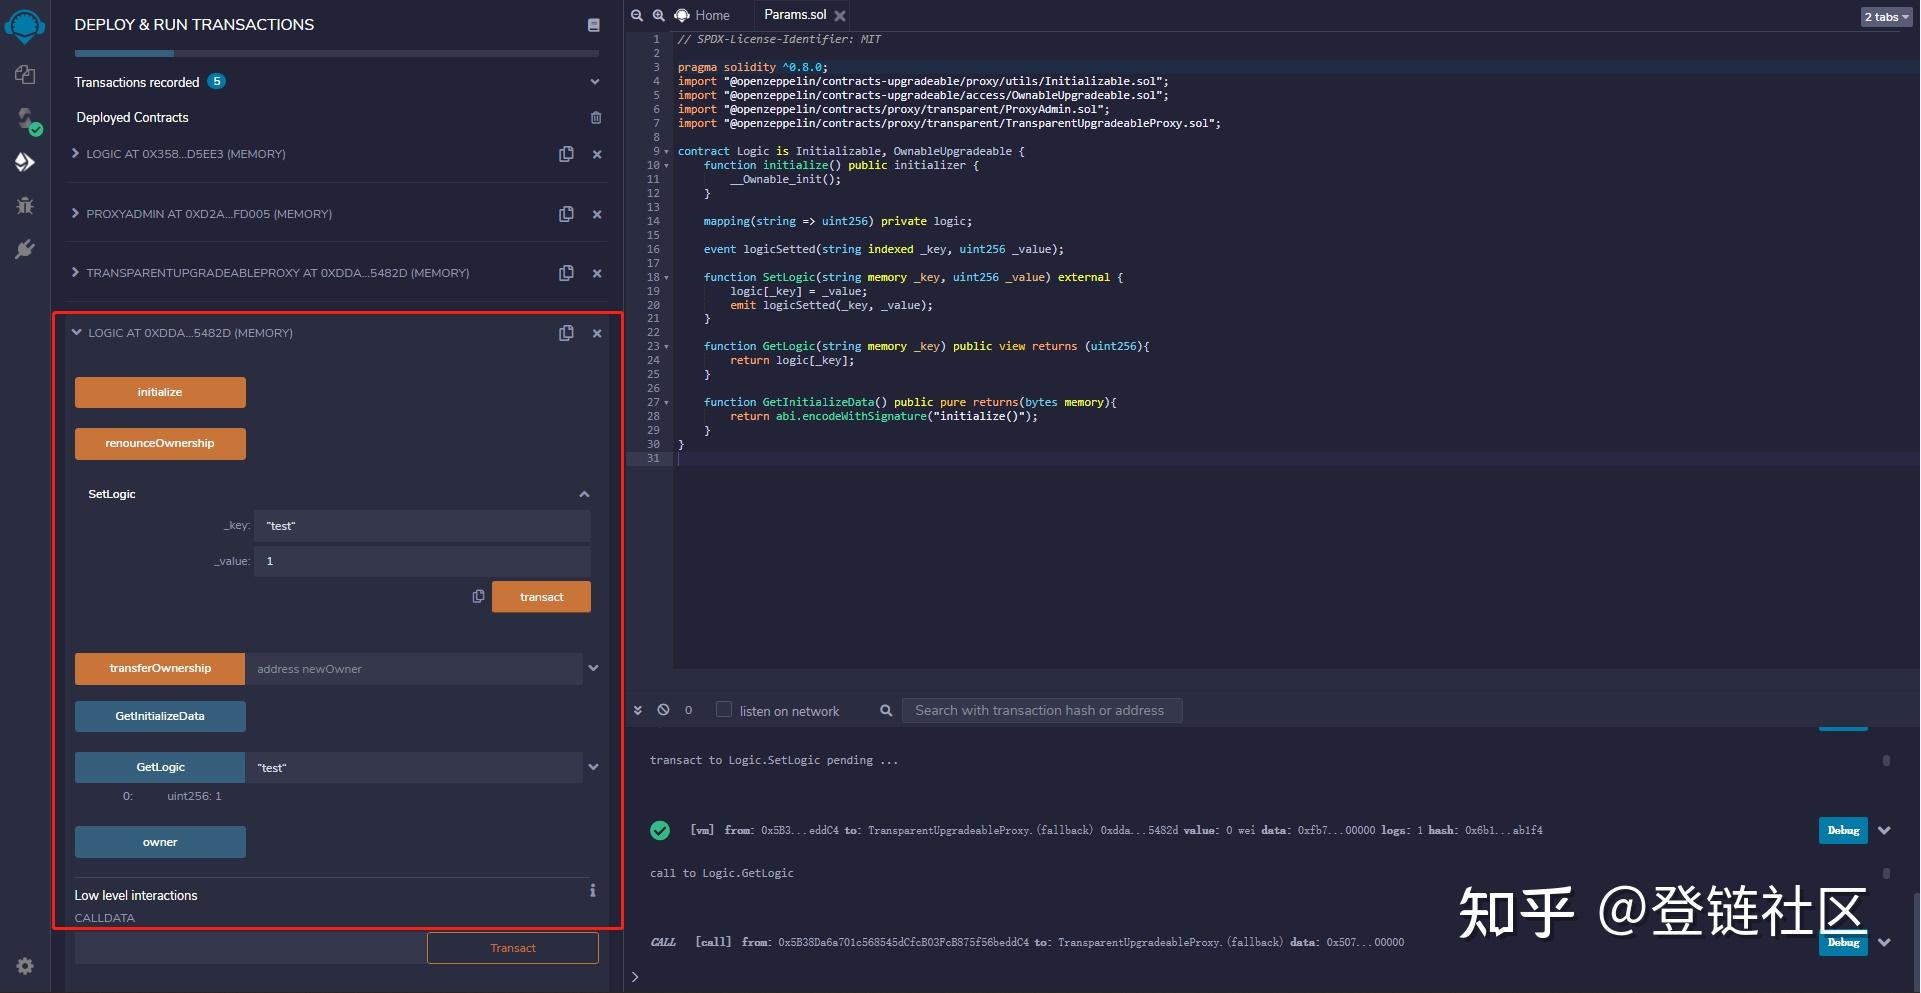Expand the PROXYADMIN contract instance
The width and height of the screenshot is (1921, 993).
[x=76, y=214]
